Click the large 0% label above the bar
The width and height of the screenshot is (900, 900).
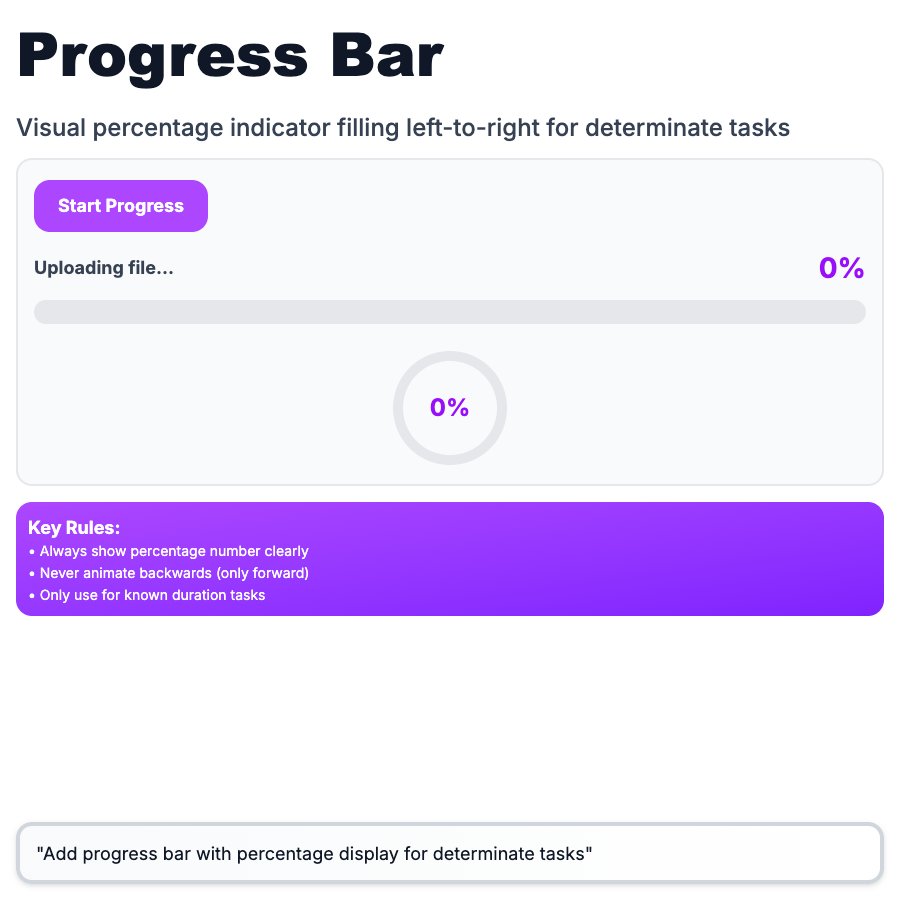click(x=841, y=268)
